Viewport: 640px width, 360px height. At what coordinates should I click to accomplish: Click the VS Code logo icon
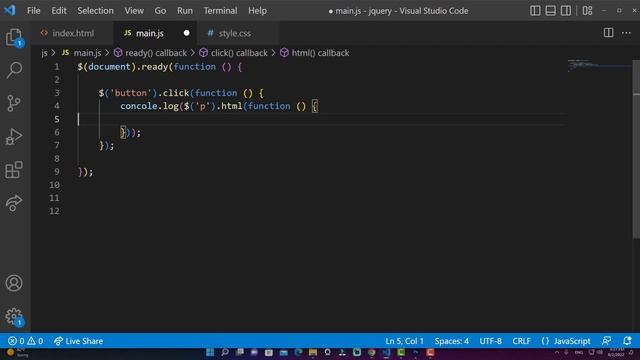click(9, 10)
